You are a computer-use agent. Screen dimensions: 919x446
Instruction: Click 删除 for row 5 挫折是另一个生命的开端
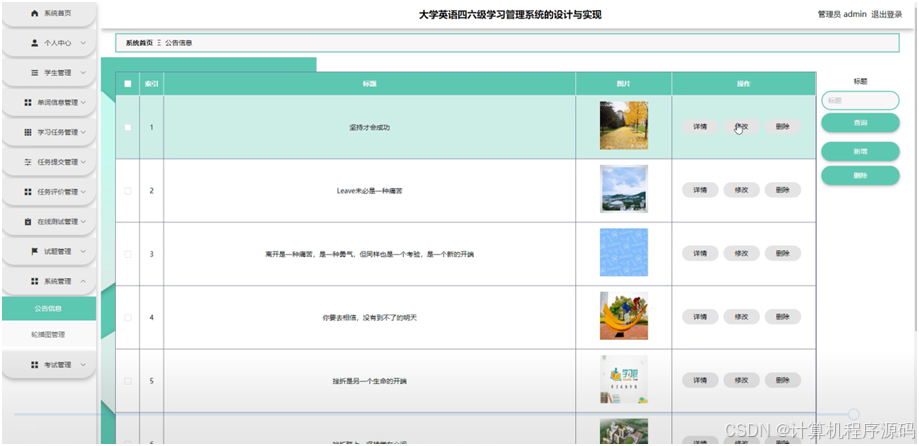(x=782, y=380)
